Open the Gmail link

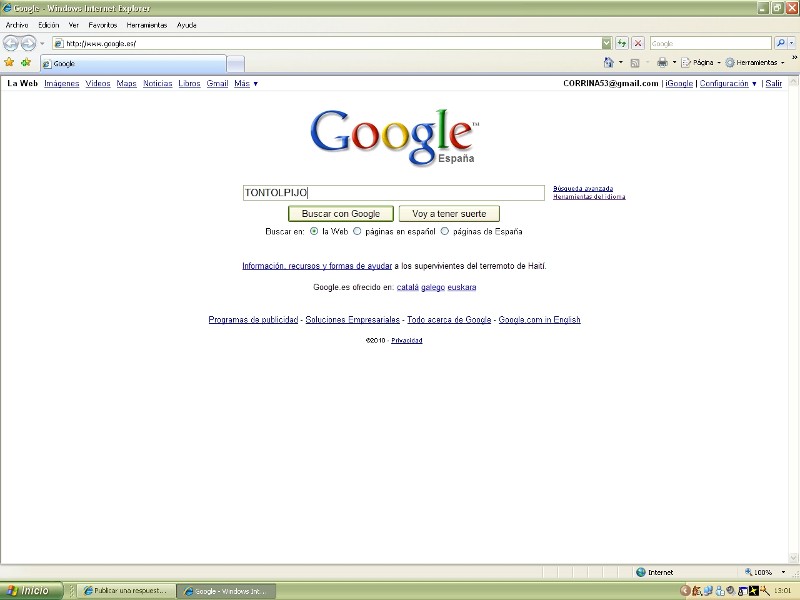pyautogui.click(x=217, y=83)
